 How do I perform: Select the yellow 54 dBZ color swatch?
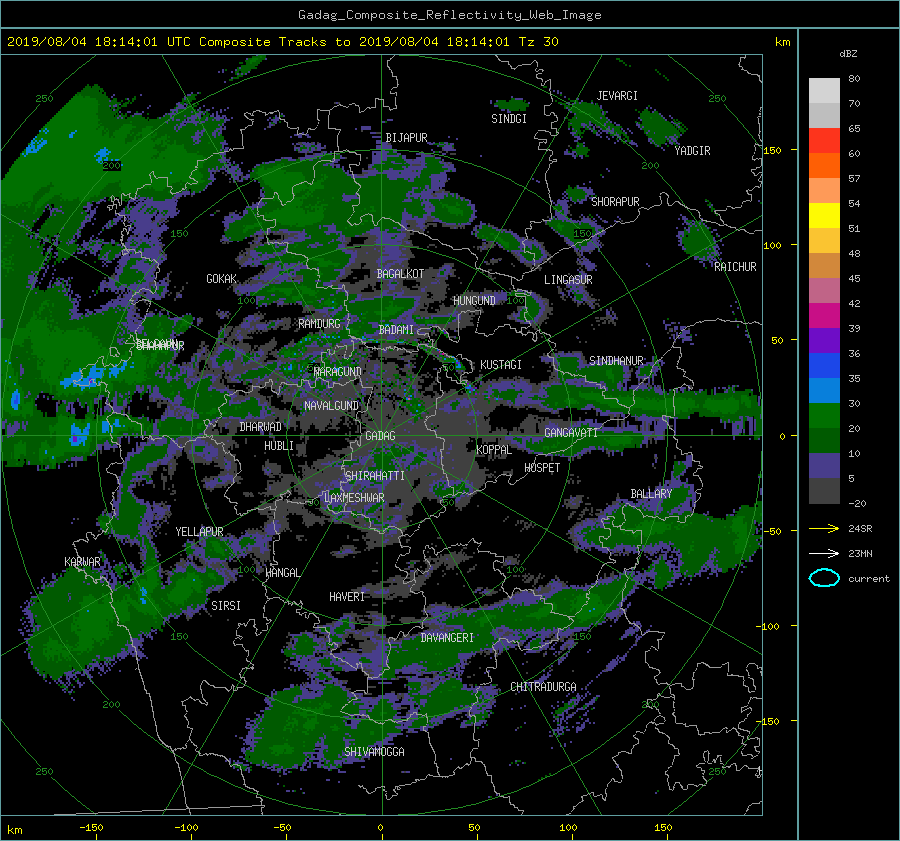[x=824, y=215]
